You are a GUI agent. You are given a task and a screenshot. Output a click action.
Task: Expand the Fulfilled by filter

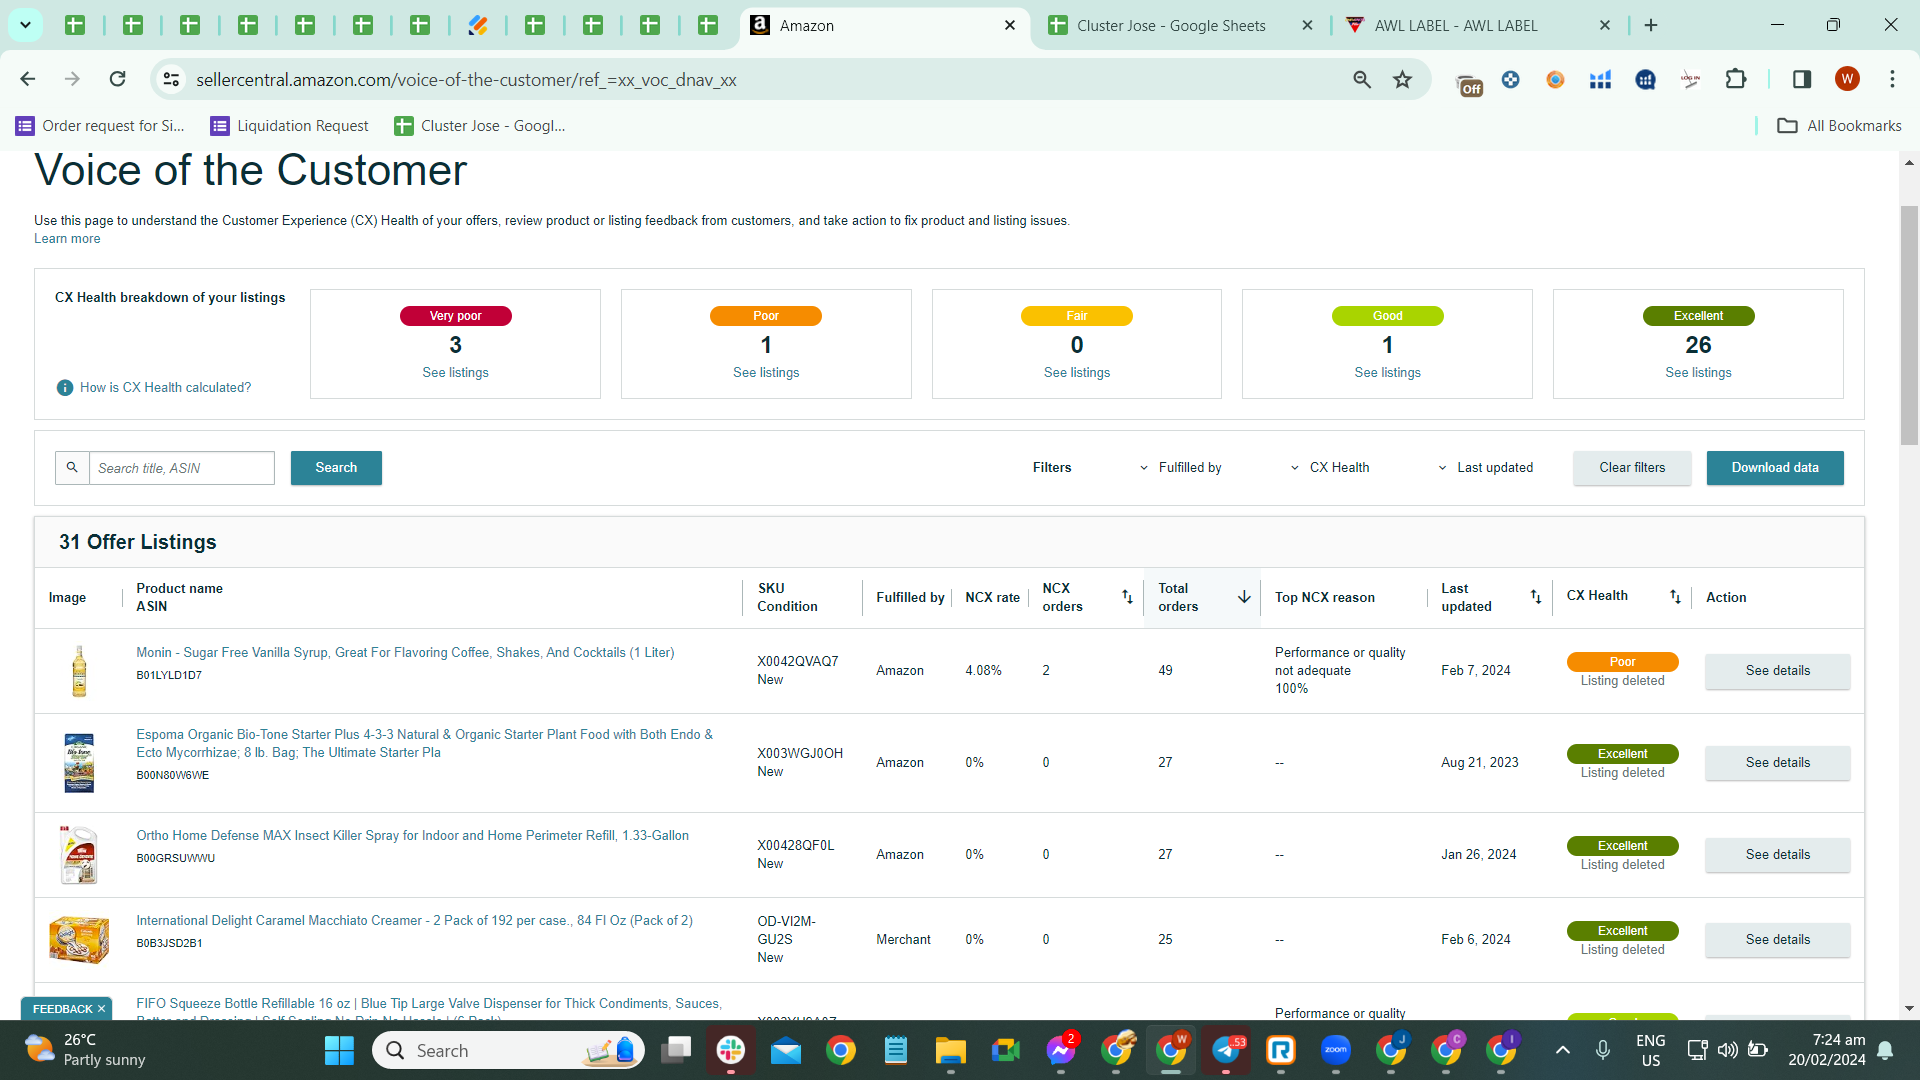tap(1180, 468)
